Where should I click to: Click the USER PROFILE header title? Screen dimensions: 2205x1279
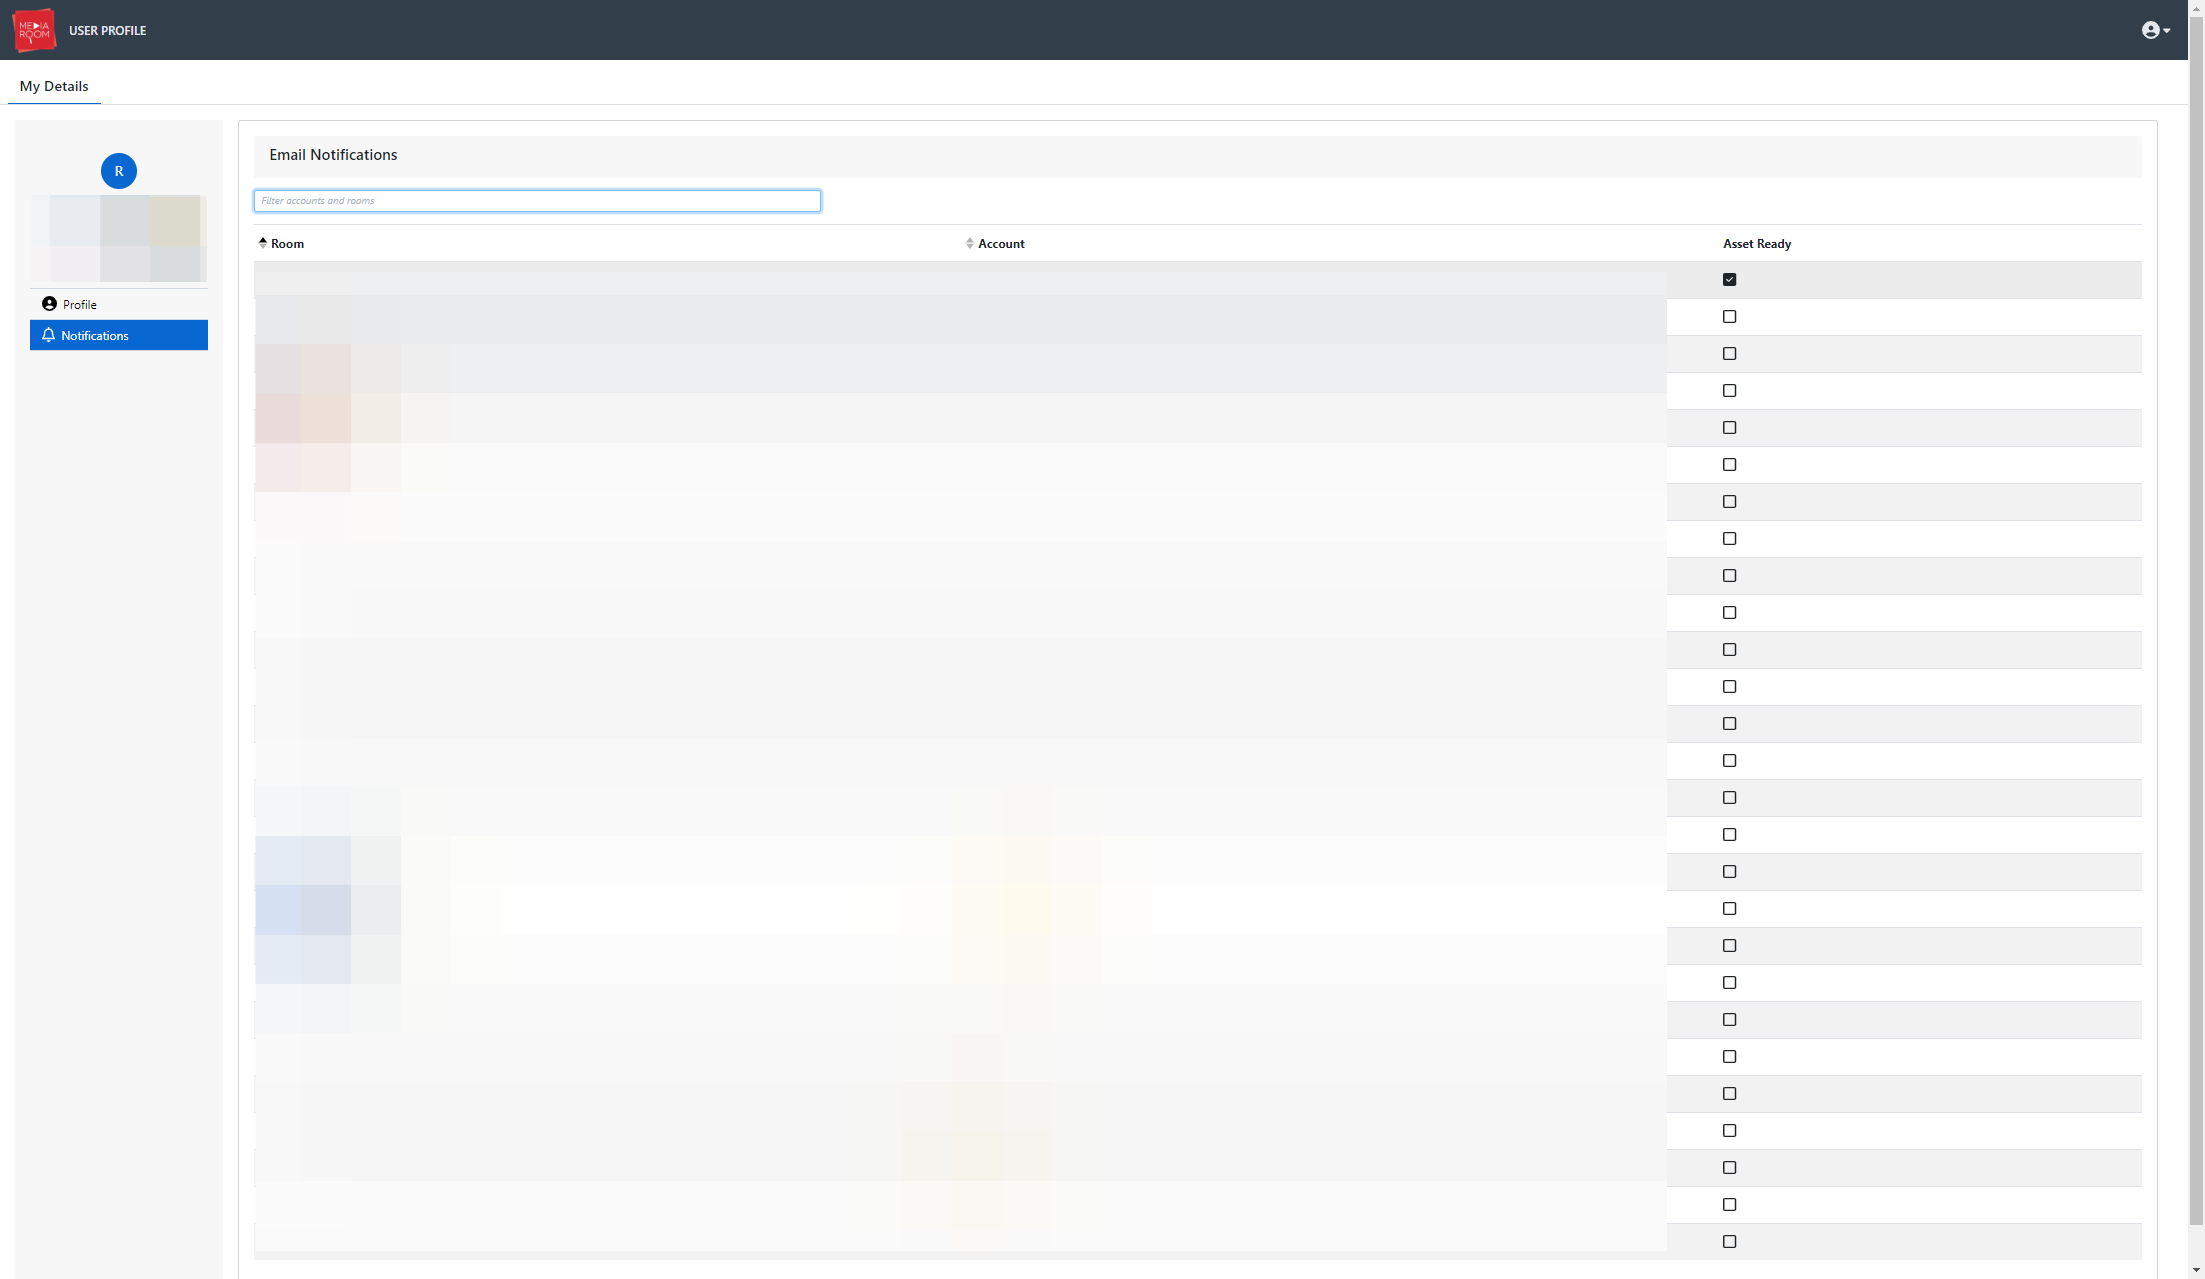coord(107,31)
